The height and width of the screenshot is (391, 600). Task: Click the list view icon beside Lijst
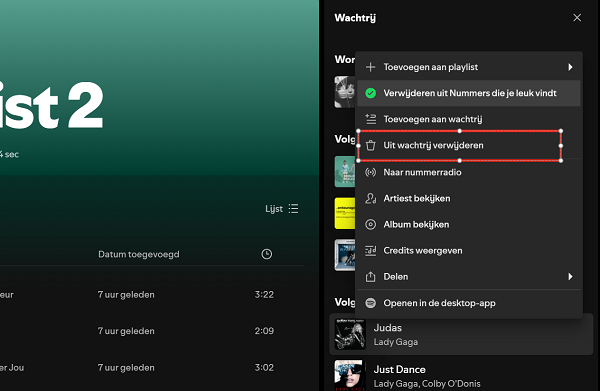tap(293, 209)
